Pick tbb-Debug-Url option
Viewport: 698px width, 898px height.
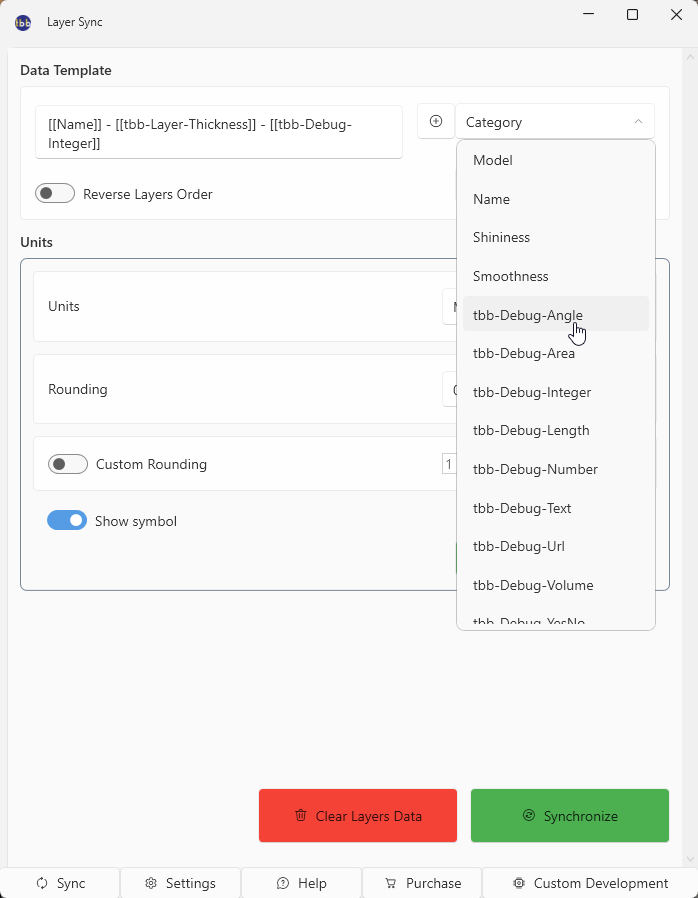[555, 546]
